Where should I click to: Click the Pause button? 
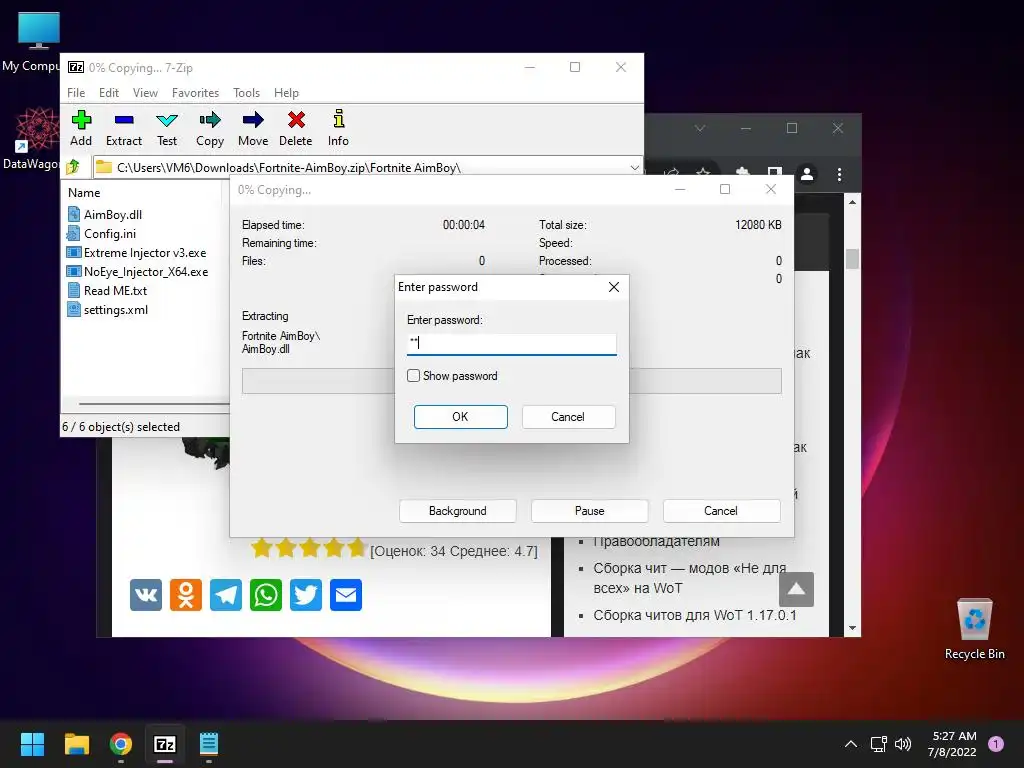coord(589,511)
